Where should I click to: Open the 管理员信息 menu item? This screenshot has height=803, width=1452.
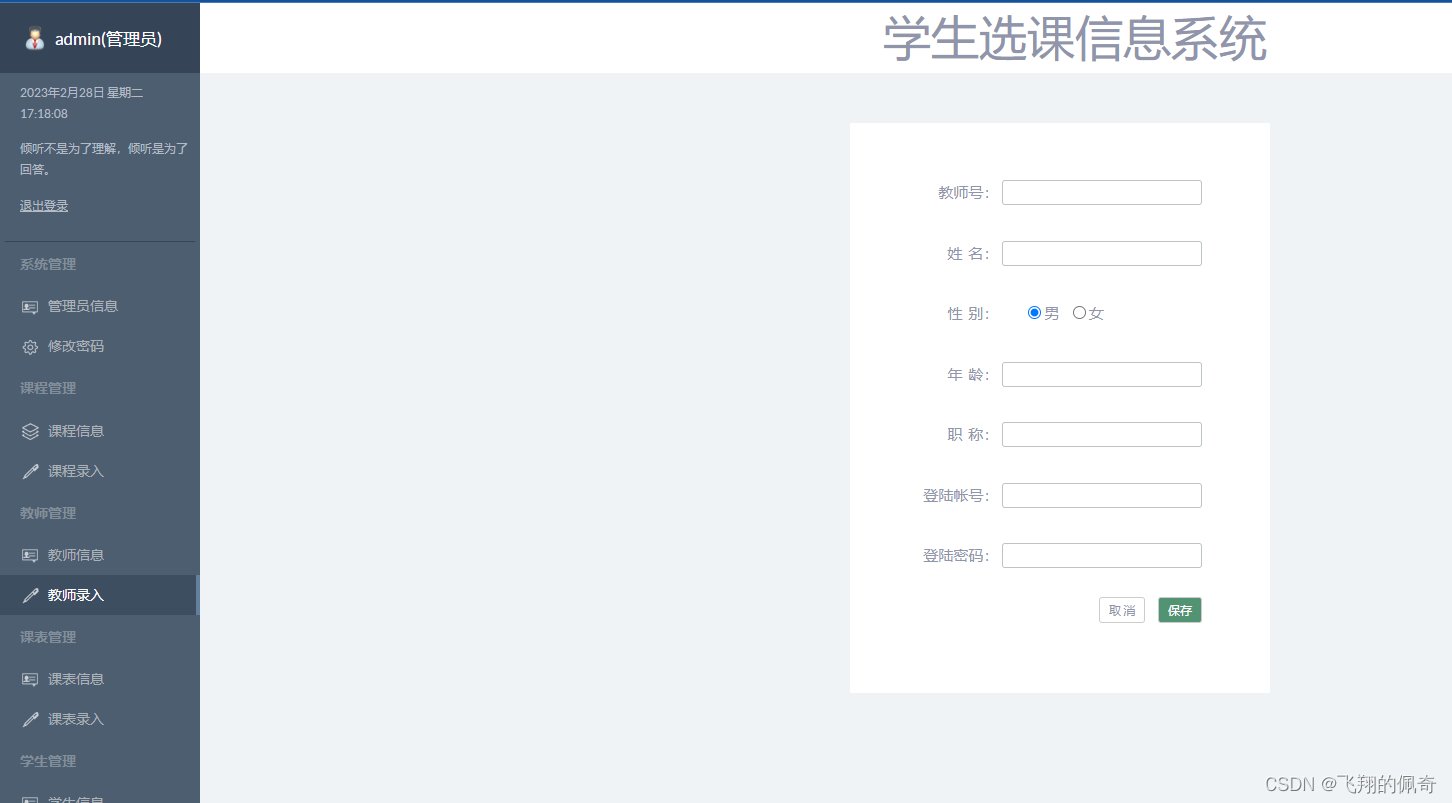pos(83,306)
